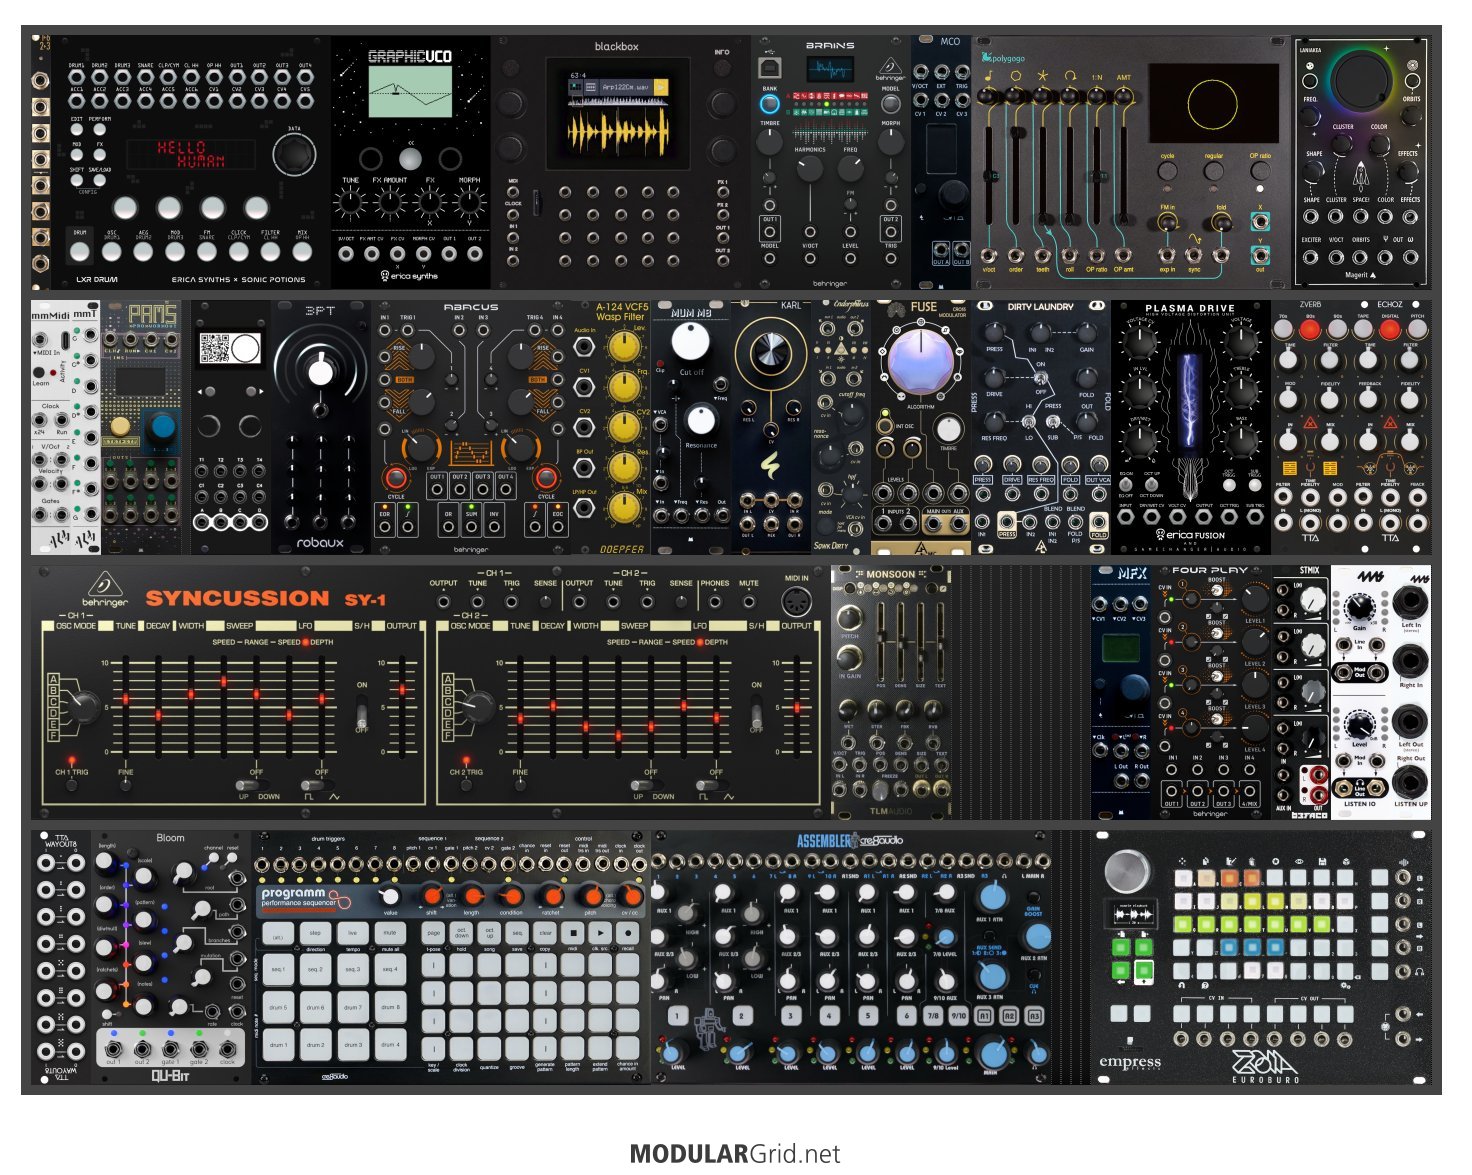The height and width of the screenshot is (1175, 1472).
Task: Click the mute button on Programm
Action: point(390,933)
